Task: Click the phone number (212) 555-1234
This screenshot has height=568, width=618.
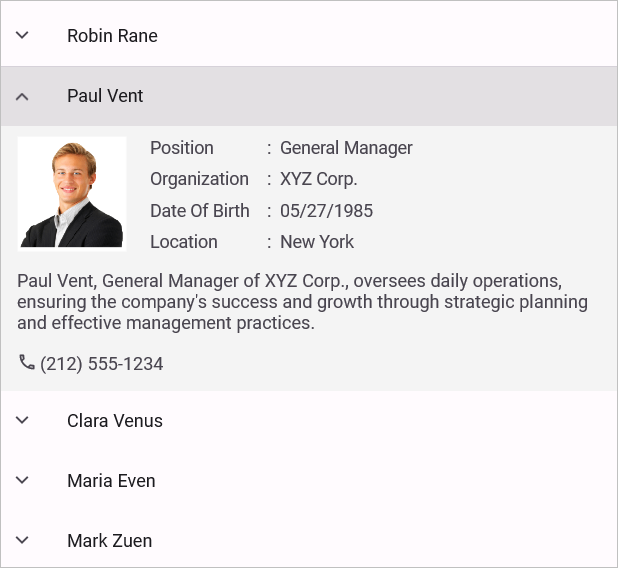Action: click(x=102, y=364)
